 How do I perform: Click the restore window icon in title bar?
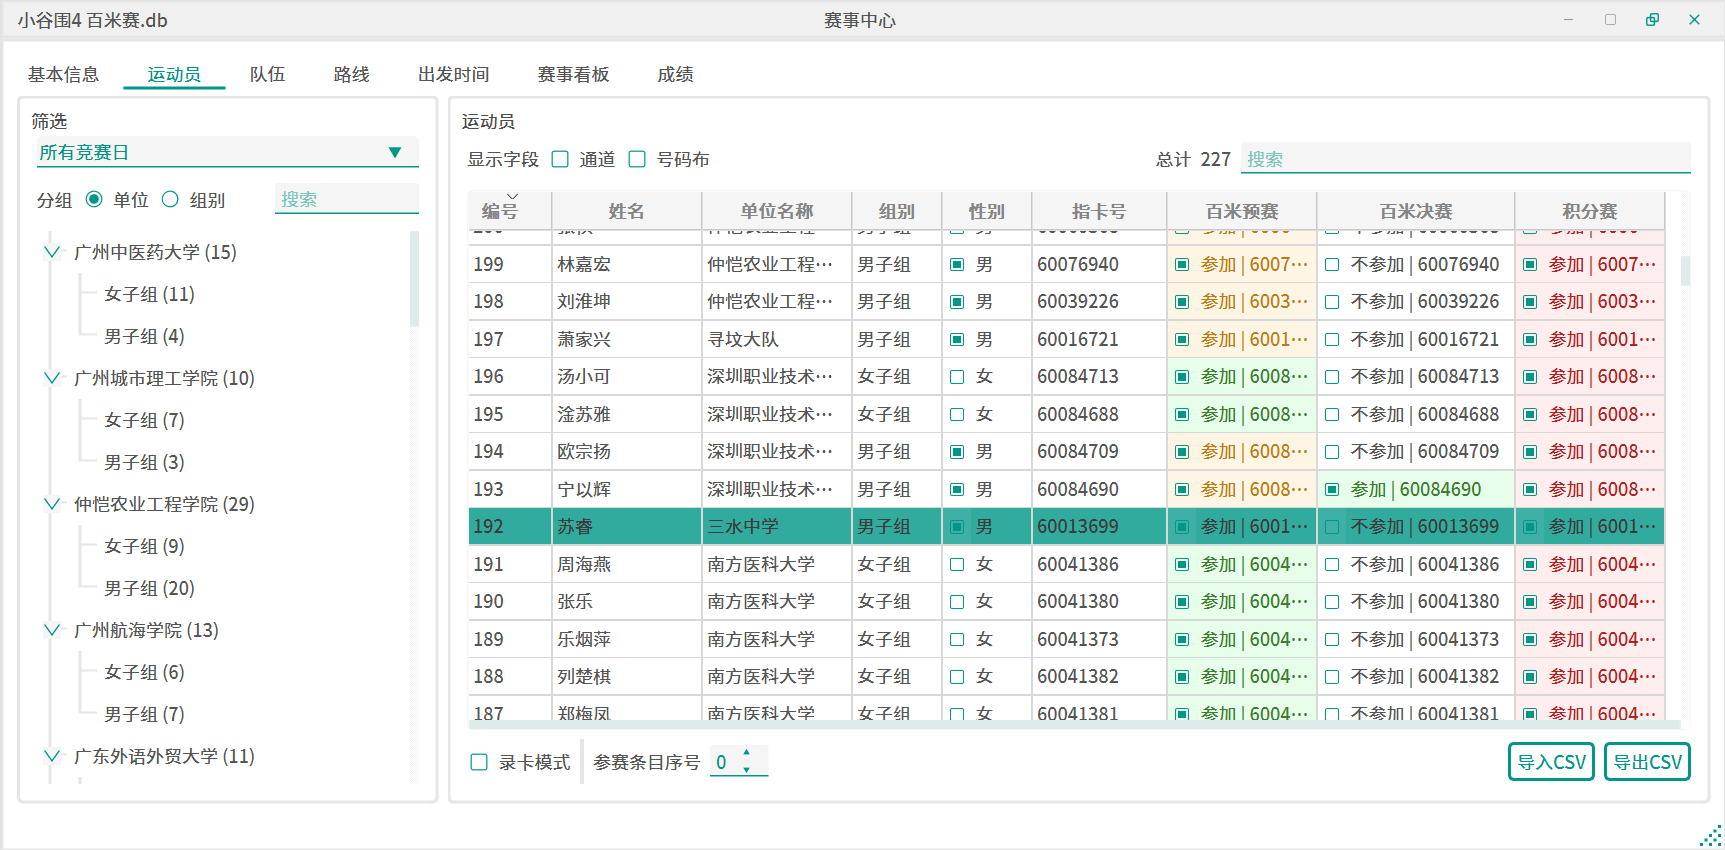click(x=1652, y=20)
